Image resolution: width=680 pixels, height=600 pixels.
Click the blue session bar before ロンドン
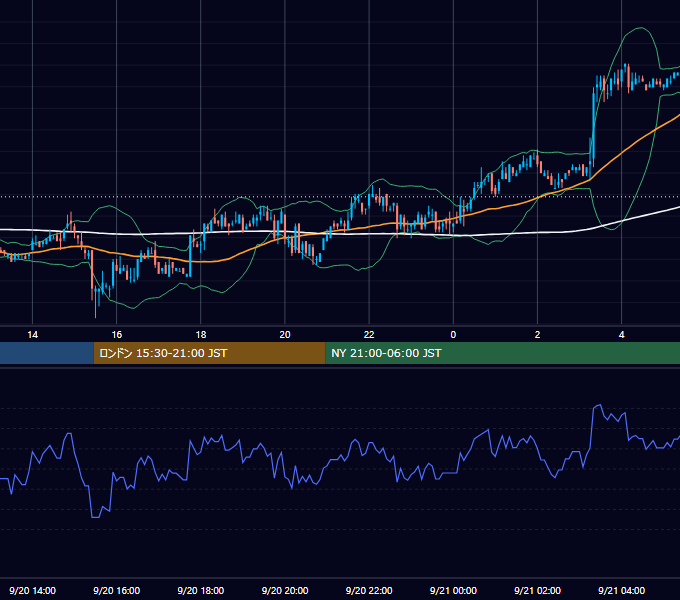[x=47, y=353]
